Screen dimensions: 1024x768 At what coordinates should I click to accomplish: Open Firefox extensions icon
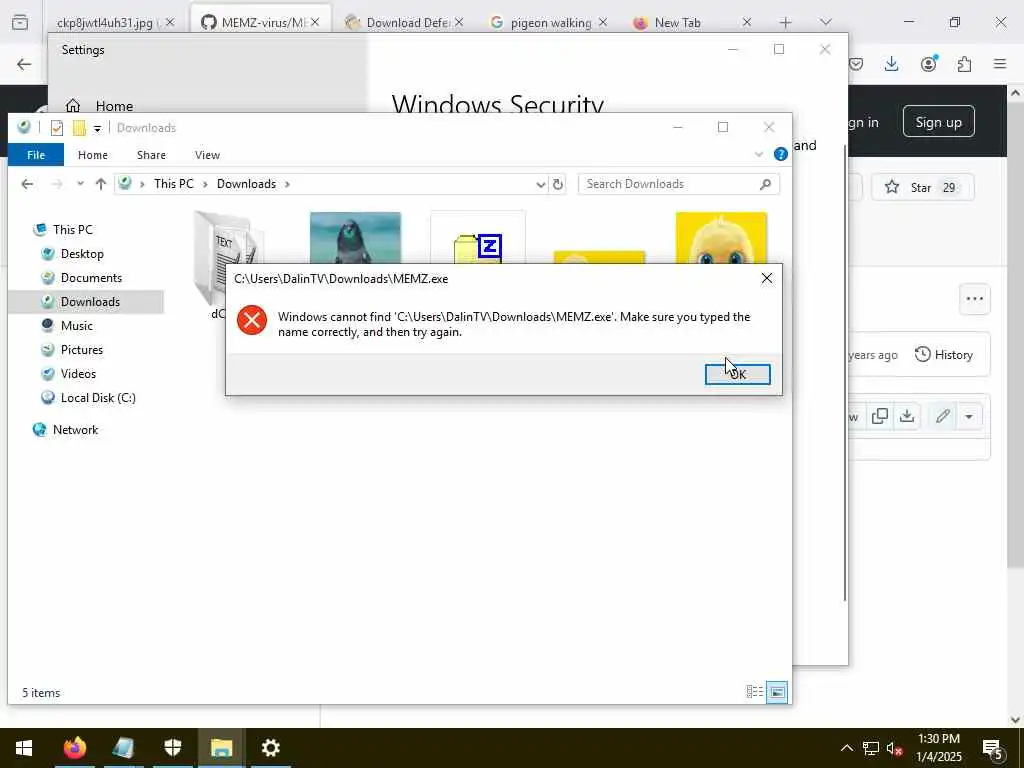(x=965, y=64)
